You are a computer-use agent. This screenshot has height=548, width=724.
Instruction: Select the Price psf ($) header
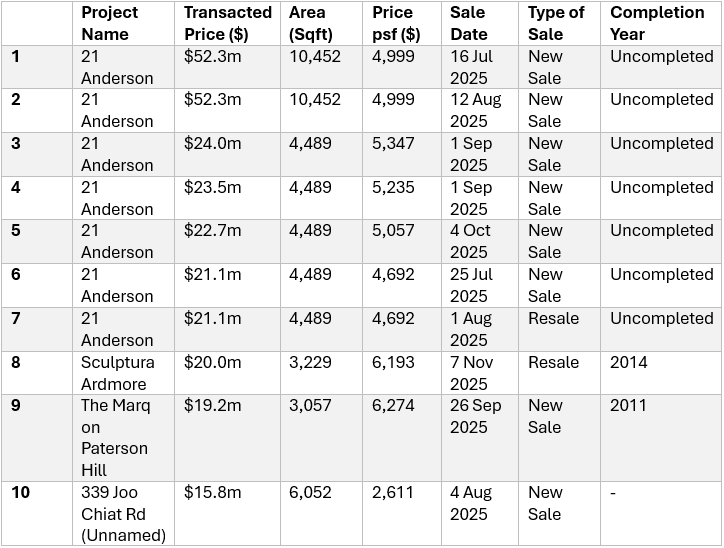pyautogui.click(x=396, y=23)
